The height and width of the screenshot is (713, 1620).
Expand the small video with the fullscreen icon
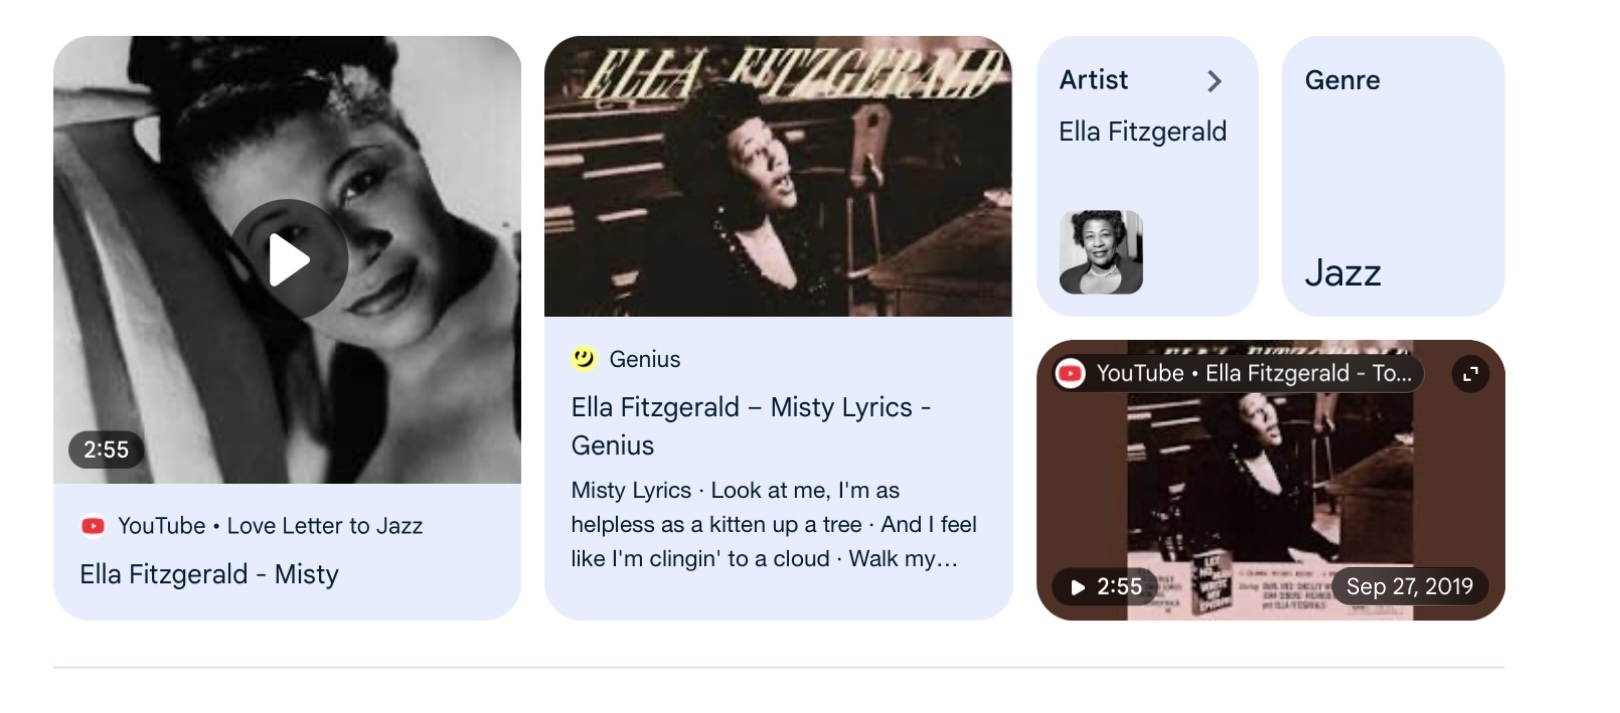click(x=1470, y=374)
